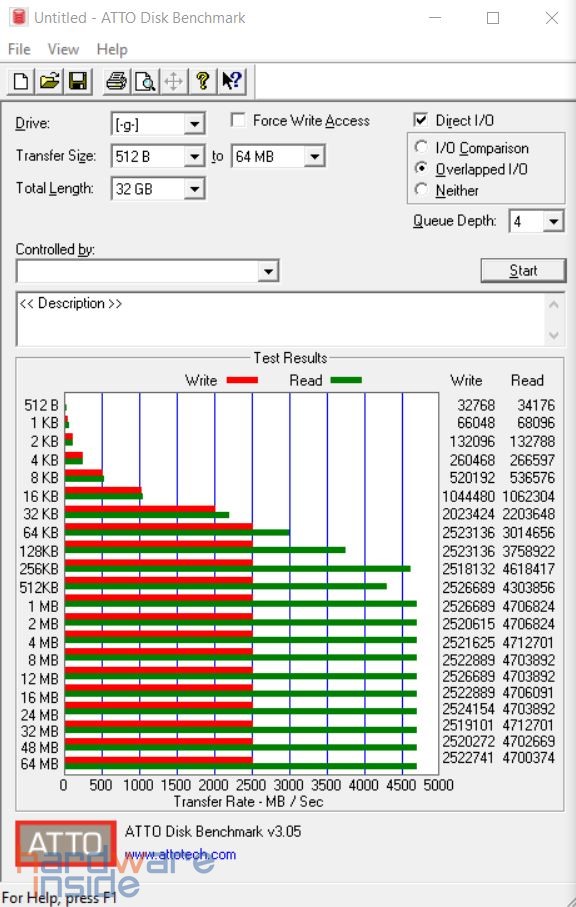Click the Read value 4712701 for 4 MB

pyautogui.click(x=529, y=642)
